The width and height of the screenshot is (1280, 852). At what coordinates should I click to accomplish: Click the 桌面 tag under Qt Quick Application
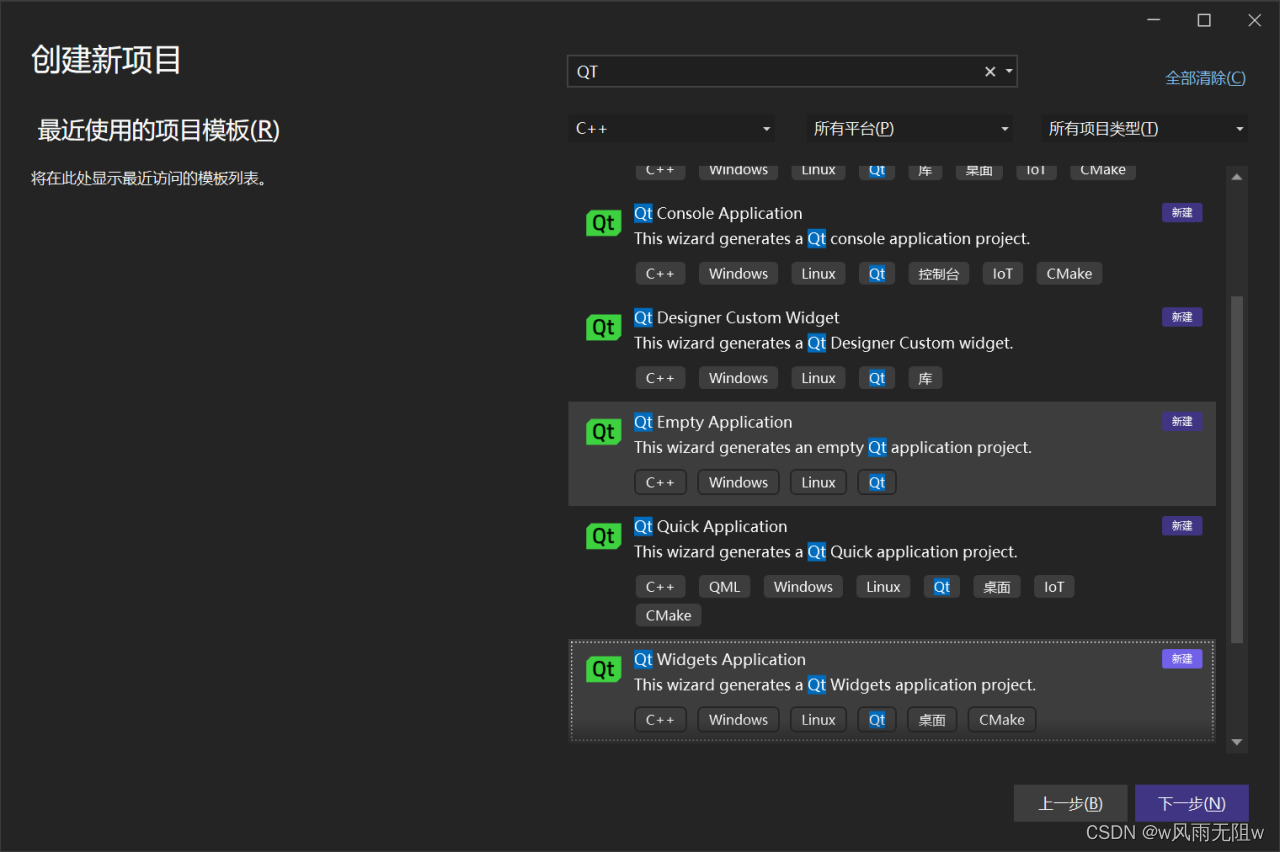click(x=997, y=587)
